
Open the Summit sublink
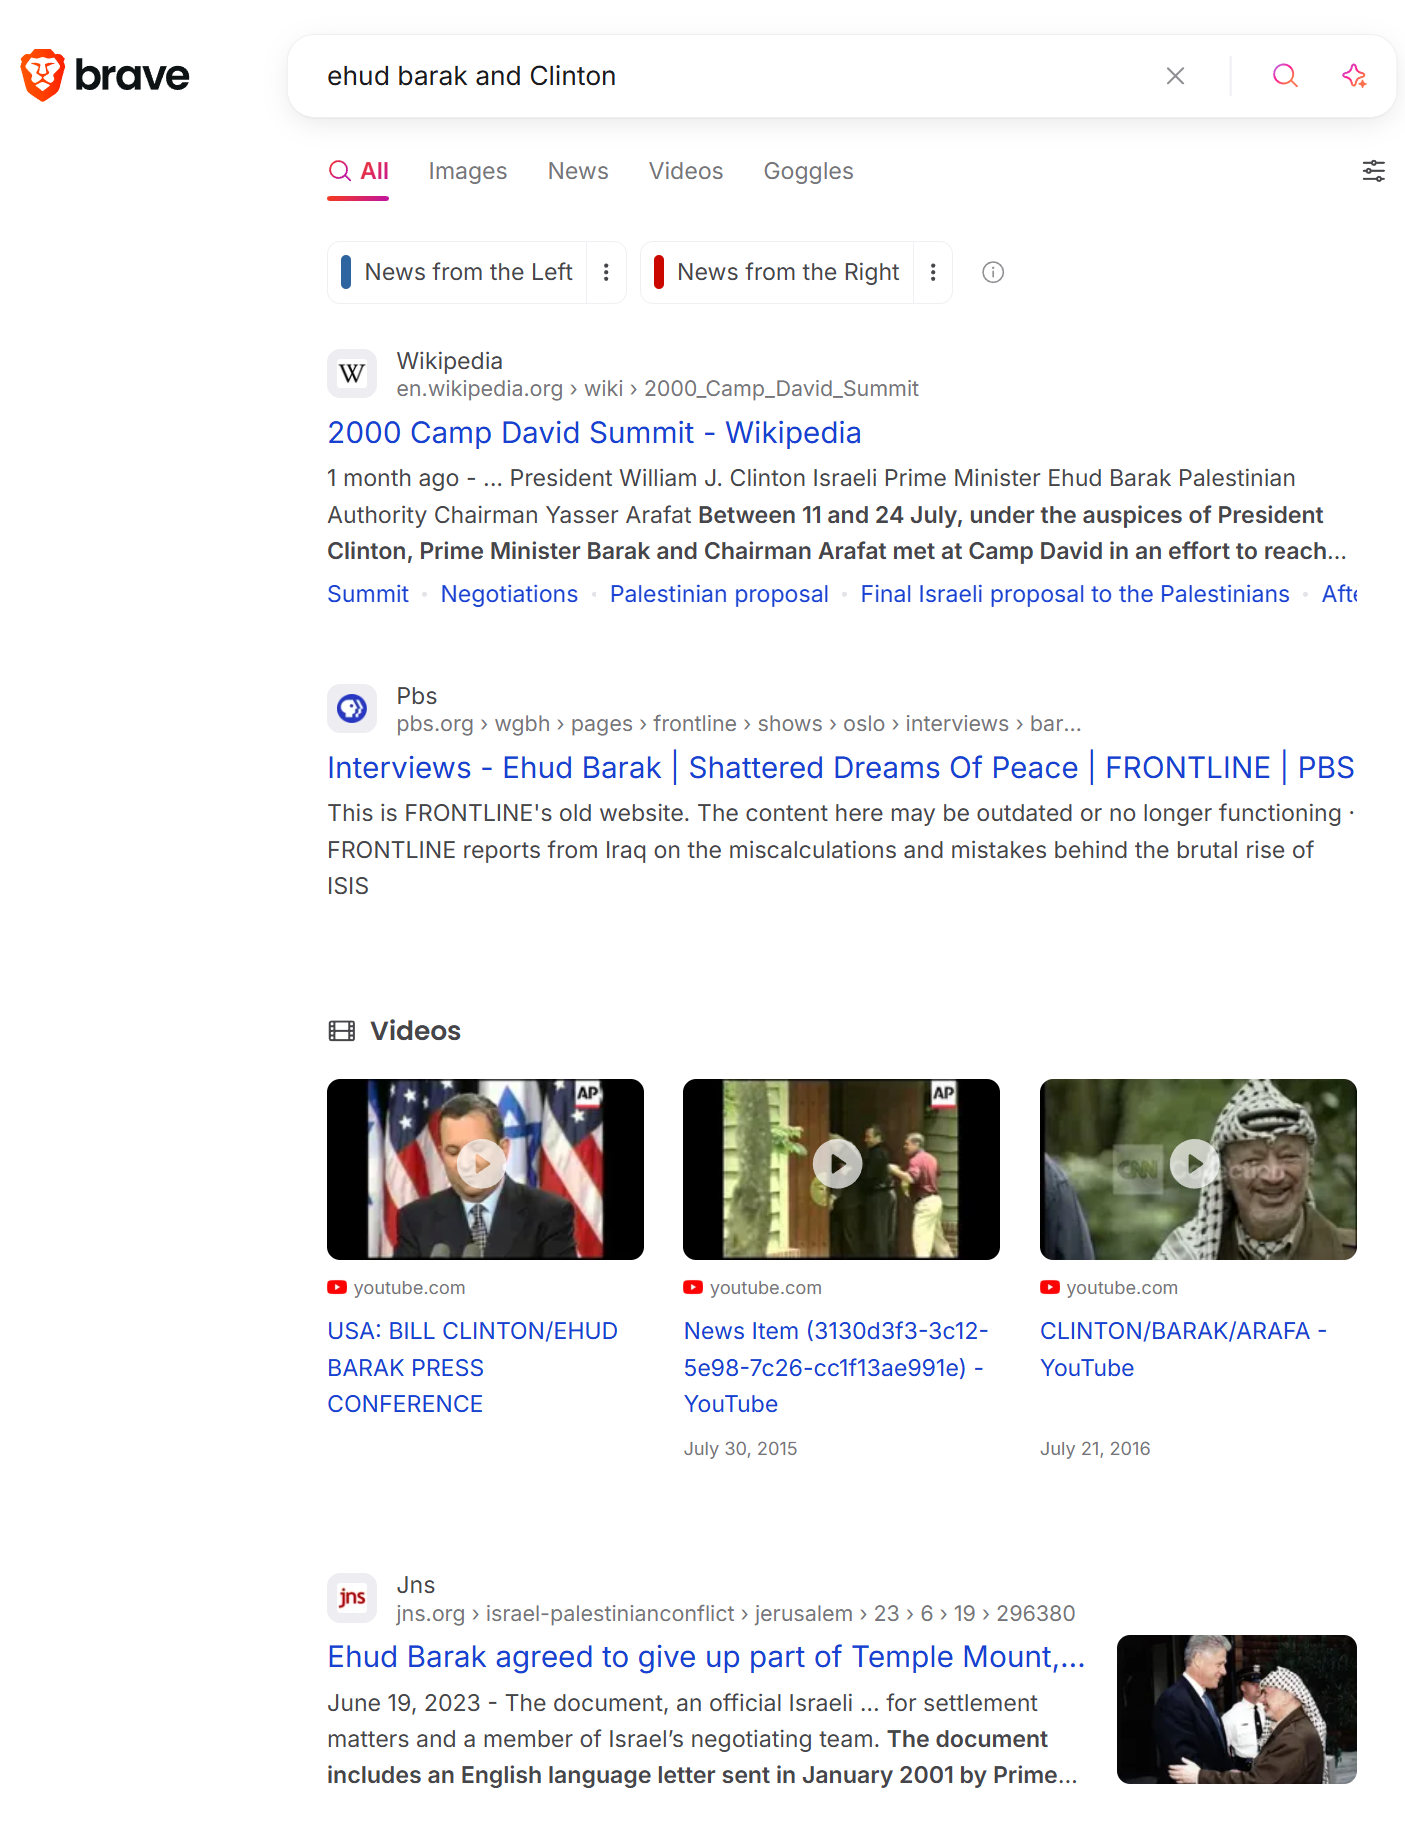click(368, 594)
